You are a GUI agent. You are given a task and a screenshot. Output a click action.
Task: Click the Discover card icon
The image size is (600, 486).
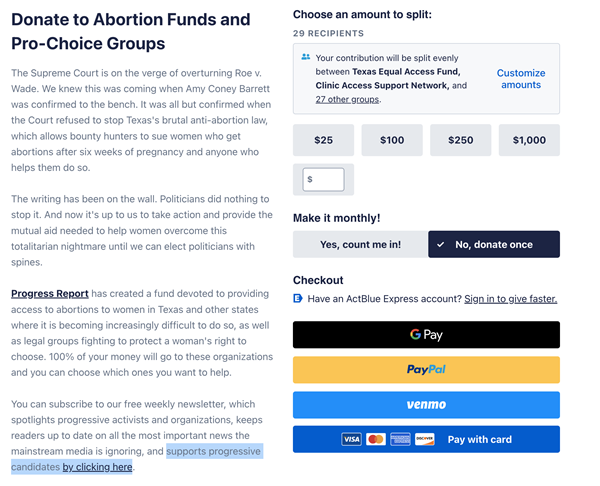pos(425,439)
